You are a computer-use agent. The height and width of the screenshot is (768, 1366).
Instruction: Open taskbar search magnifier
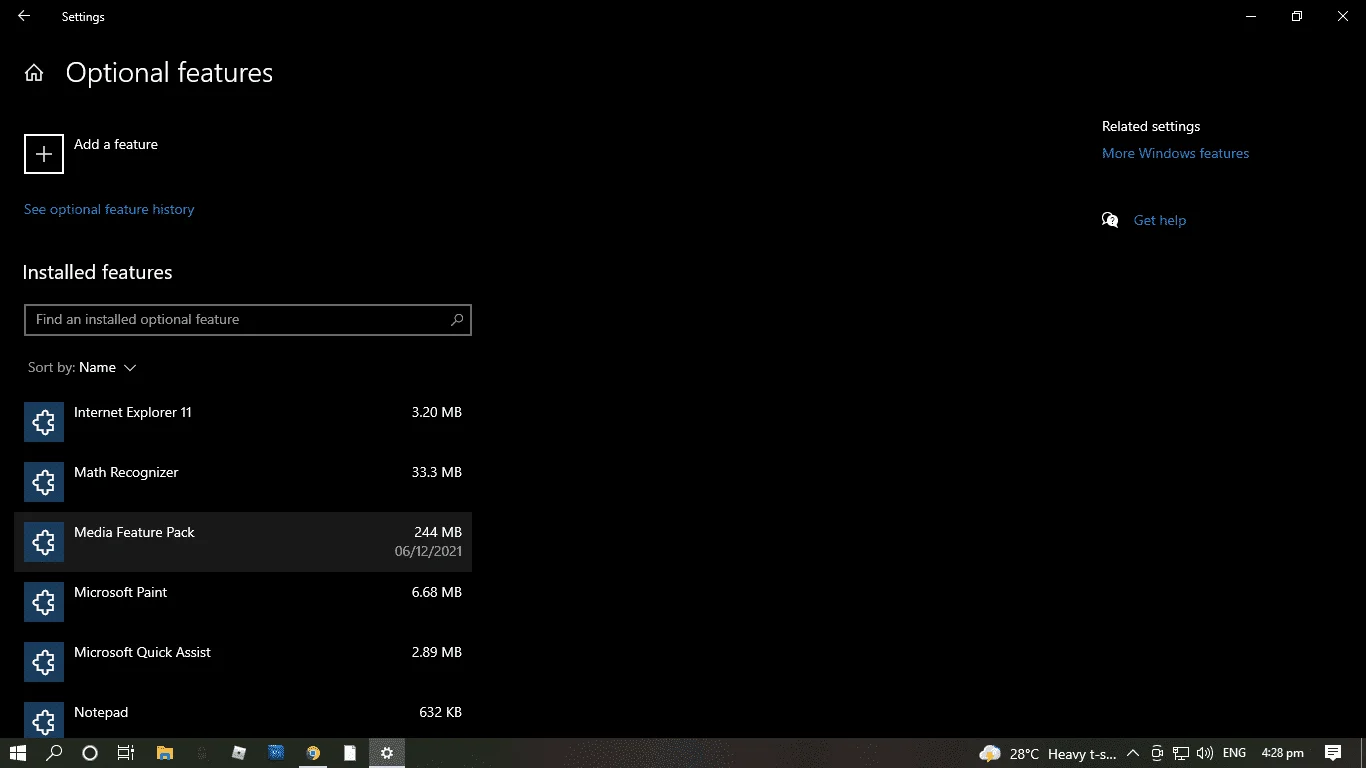55,753
